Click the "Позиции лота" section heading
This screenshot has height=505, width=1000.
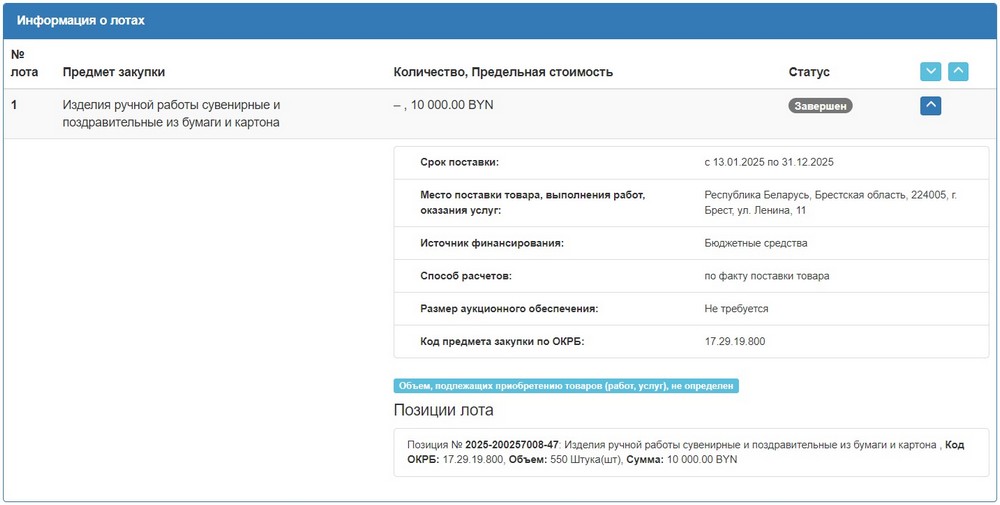[443, 410]
